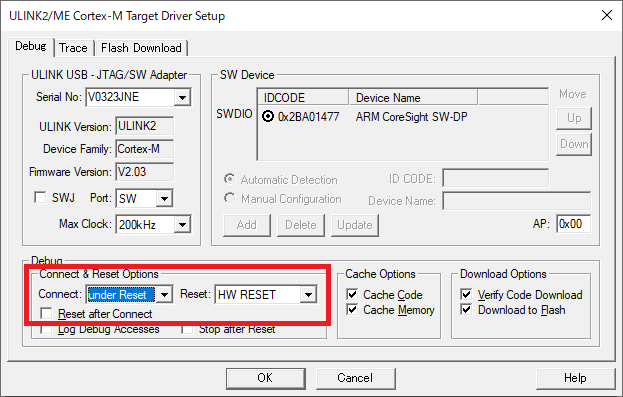Click the OK button
Image resolution: width=623 pixels, height=397 pixels.
266,378
